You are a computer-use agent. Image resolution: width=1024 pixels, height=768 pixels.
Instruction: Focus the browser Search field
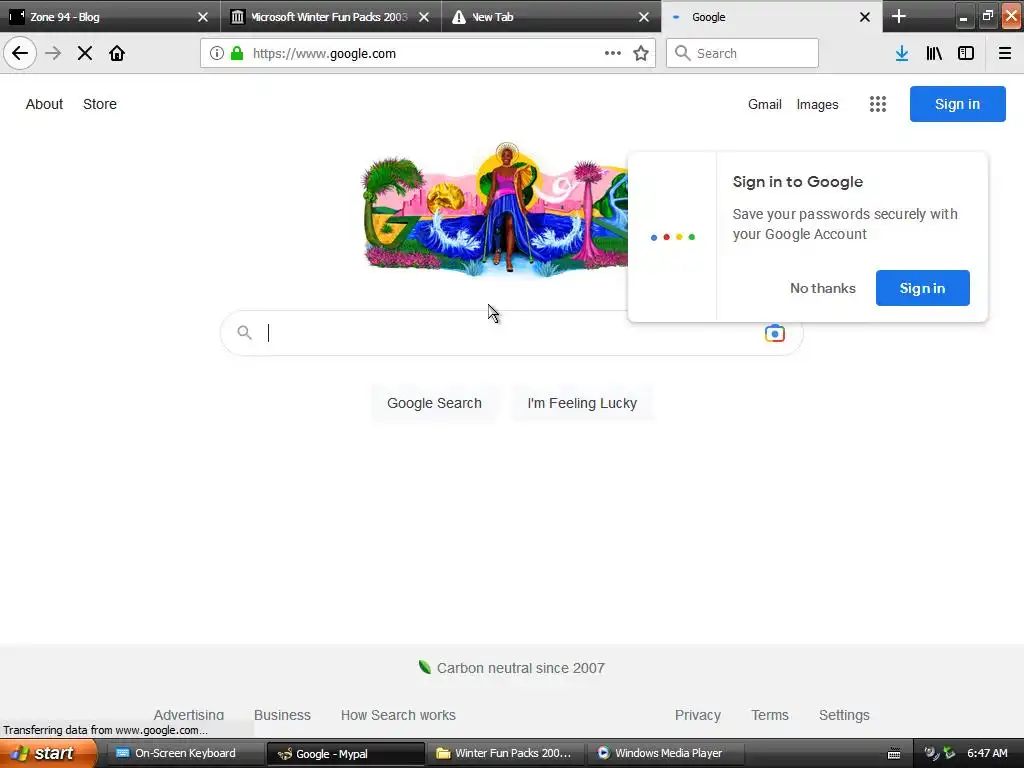(x=742, y=53)
